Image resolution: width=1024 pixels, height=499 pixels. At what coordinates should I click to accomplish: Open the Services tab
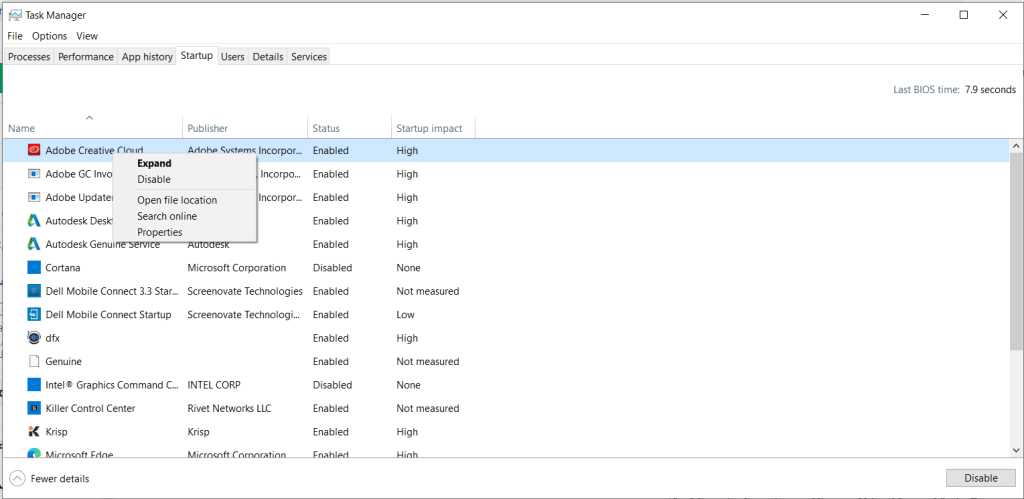[x=308, y=57]
